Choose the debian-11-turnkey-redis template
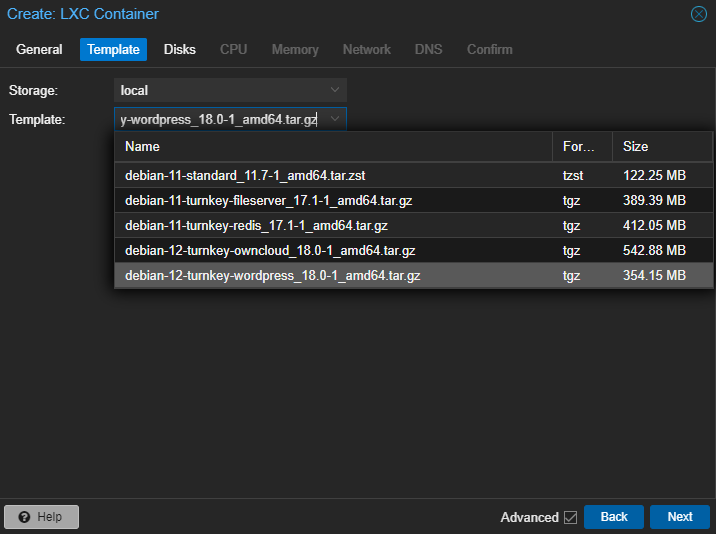The height and width of the screenshot is (534, 716). click(x=254, y=225)
